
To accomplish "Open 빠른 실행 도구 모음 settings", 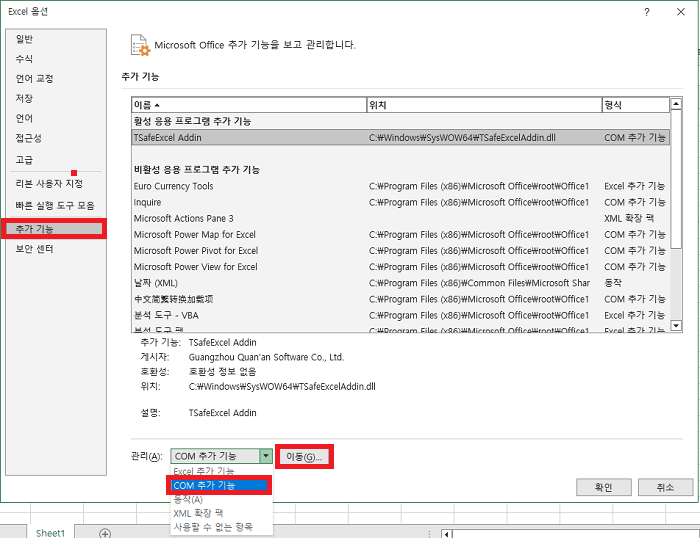I will (55, 205).
